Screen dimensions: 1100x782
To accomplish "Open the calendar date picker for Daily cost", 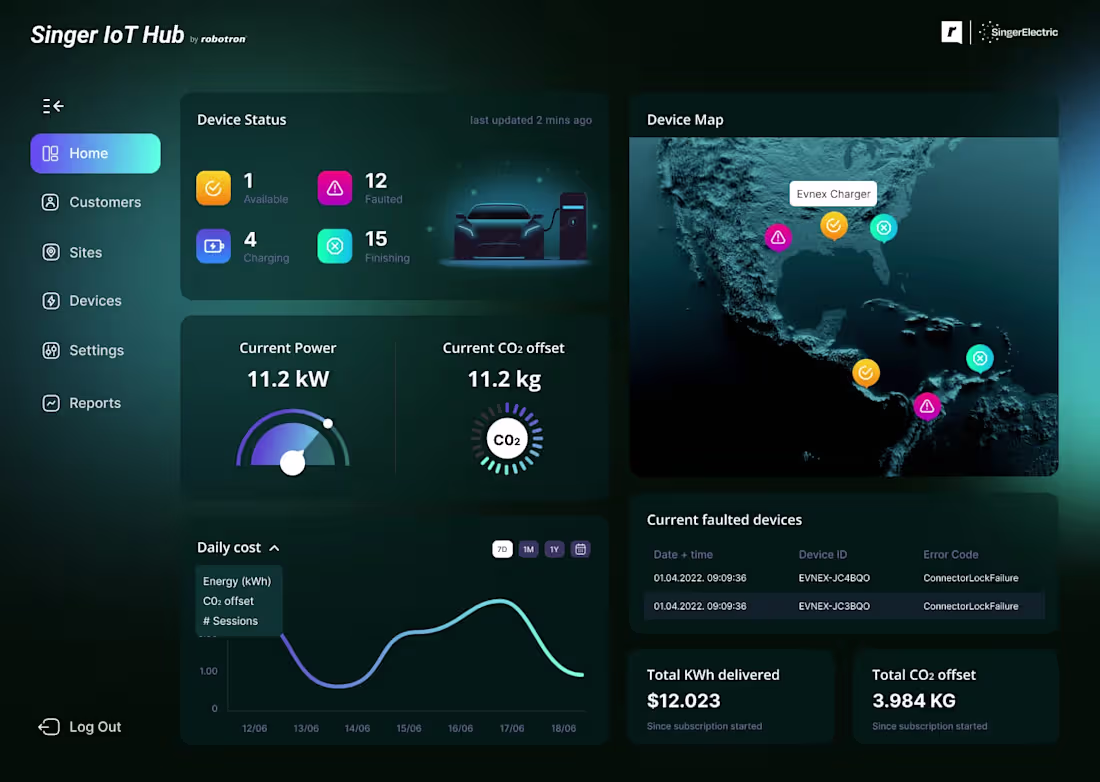I will (580, 549).
